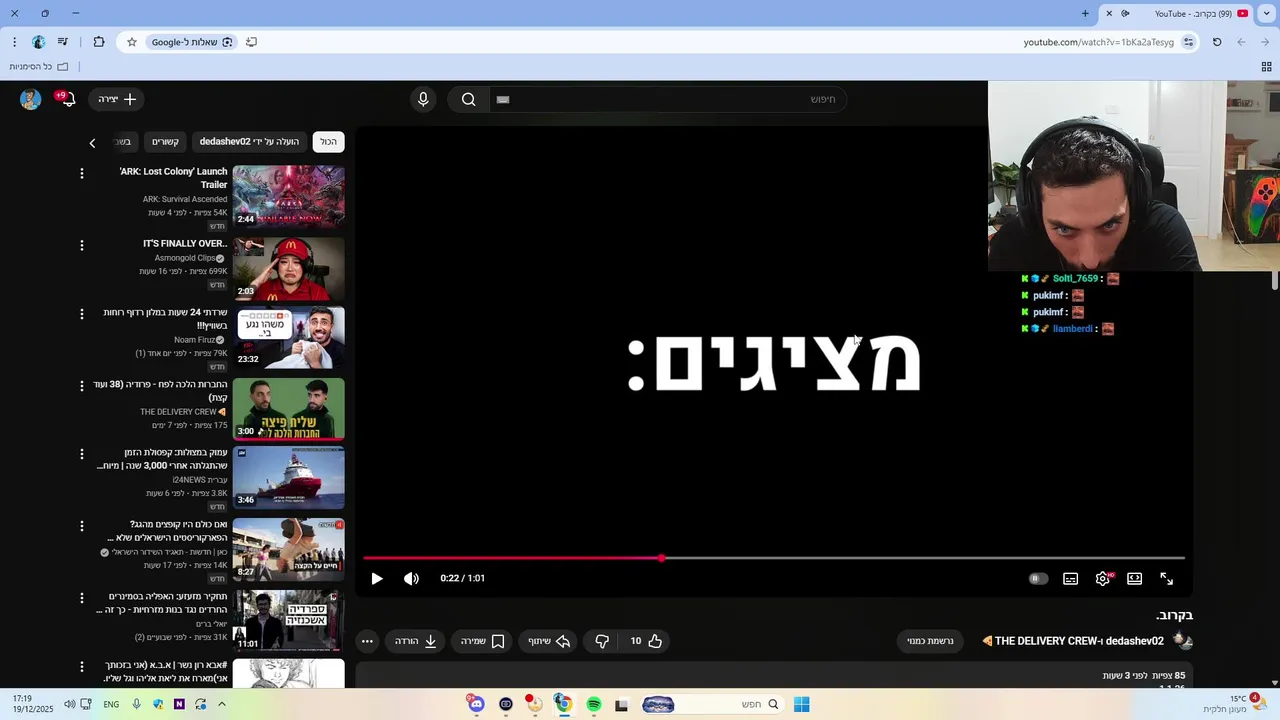Download video with the הורדה button

pyautogui.click(x=416, y=641)
